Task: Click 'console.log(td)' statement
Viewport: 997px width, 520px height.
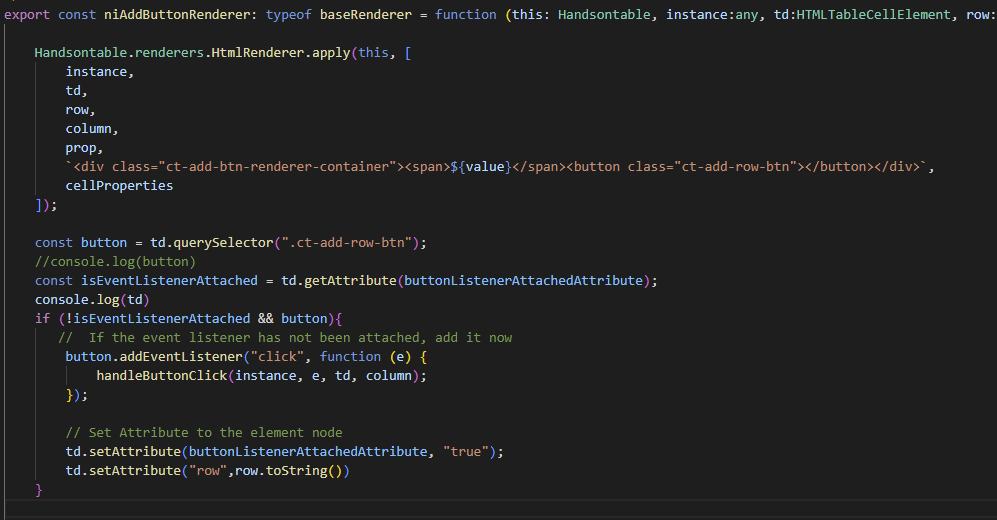Action: click(92, 300)
